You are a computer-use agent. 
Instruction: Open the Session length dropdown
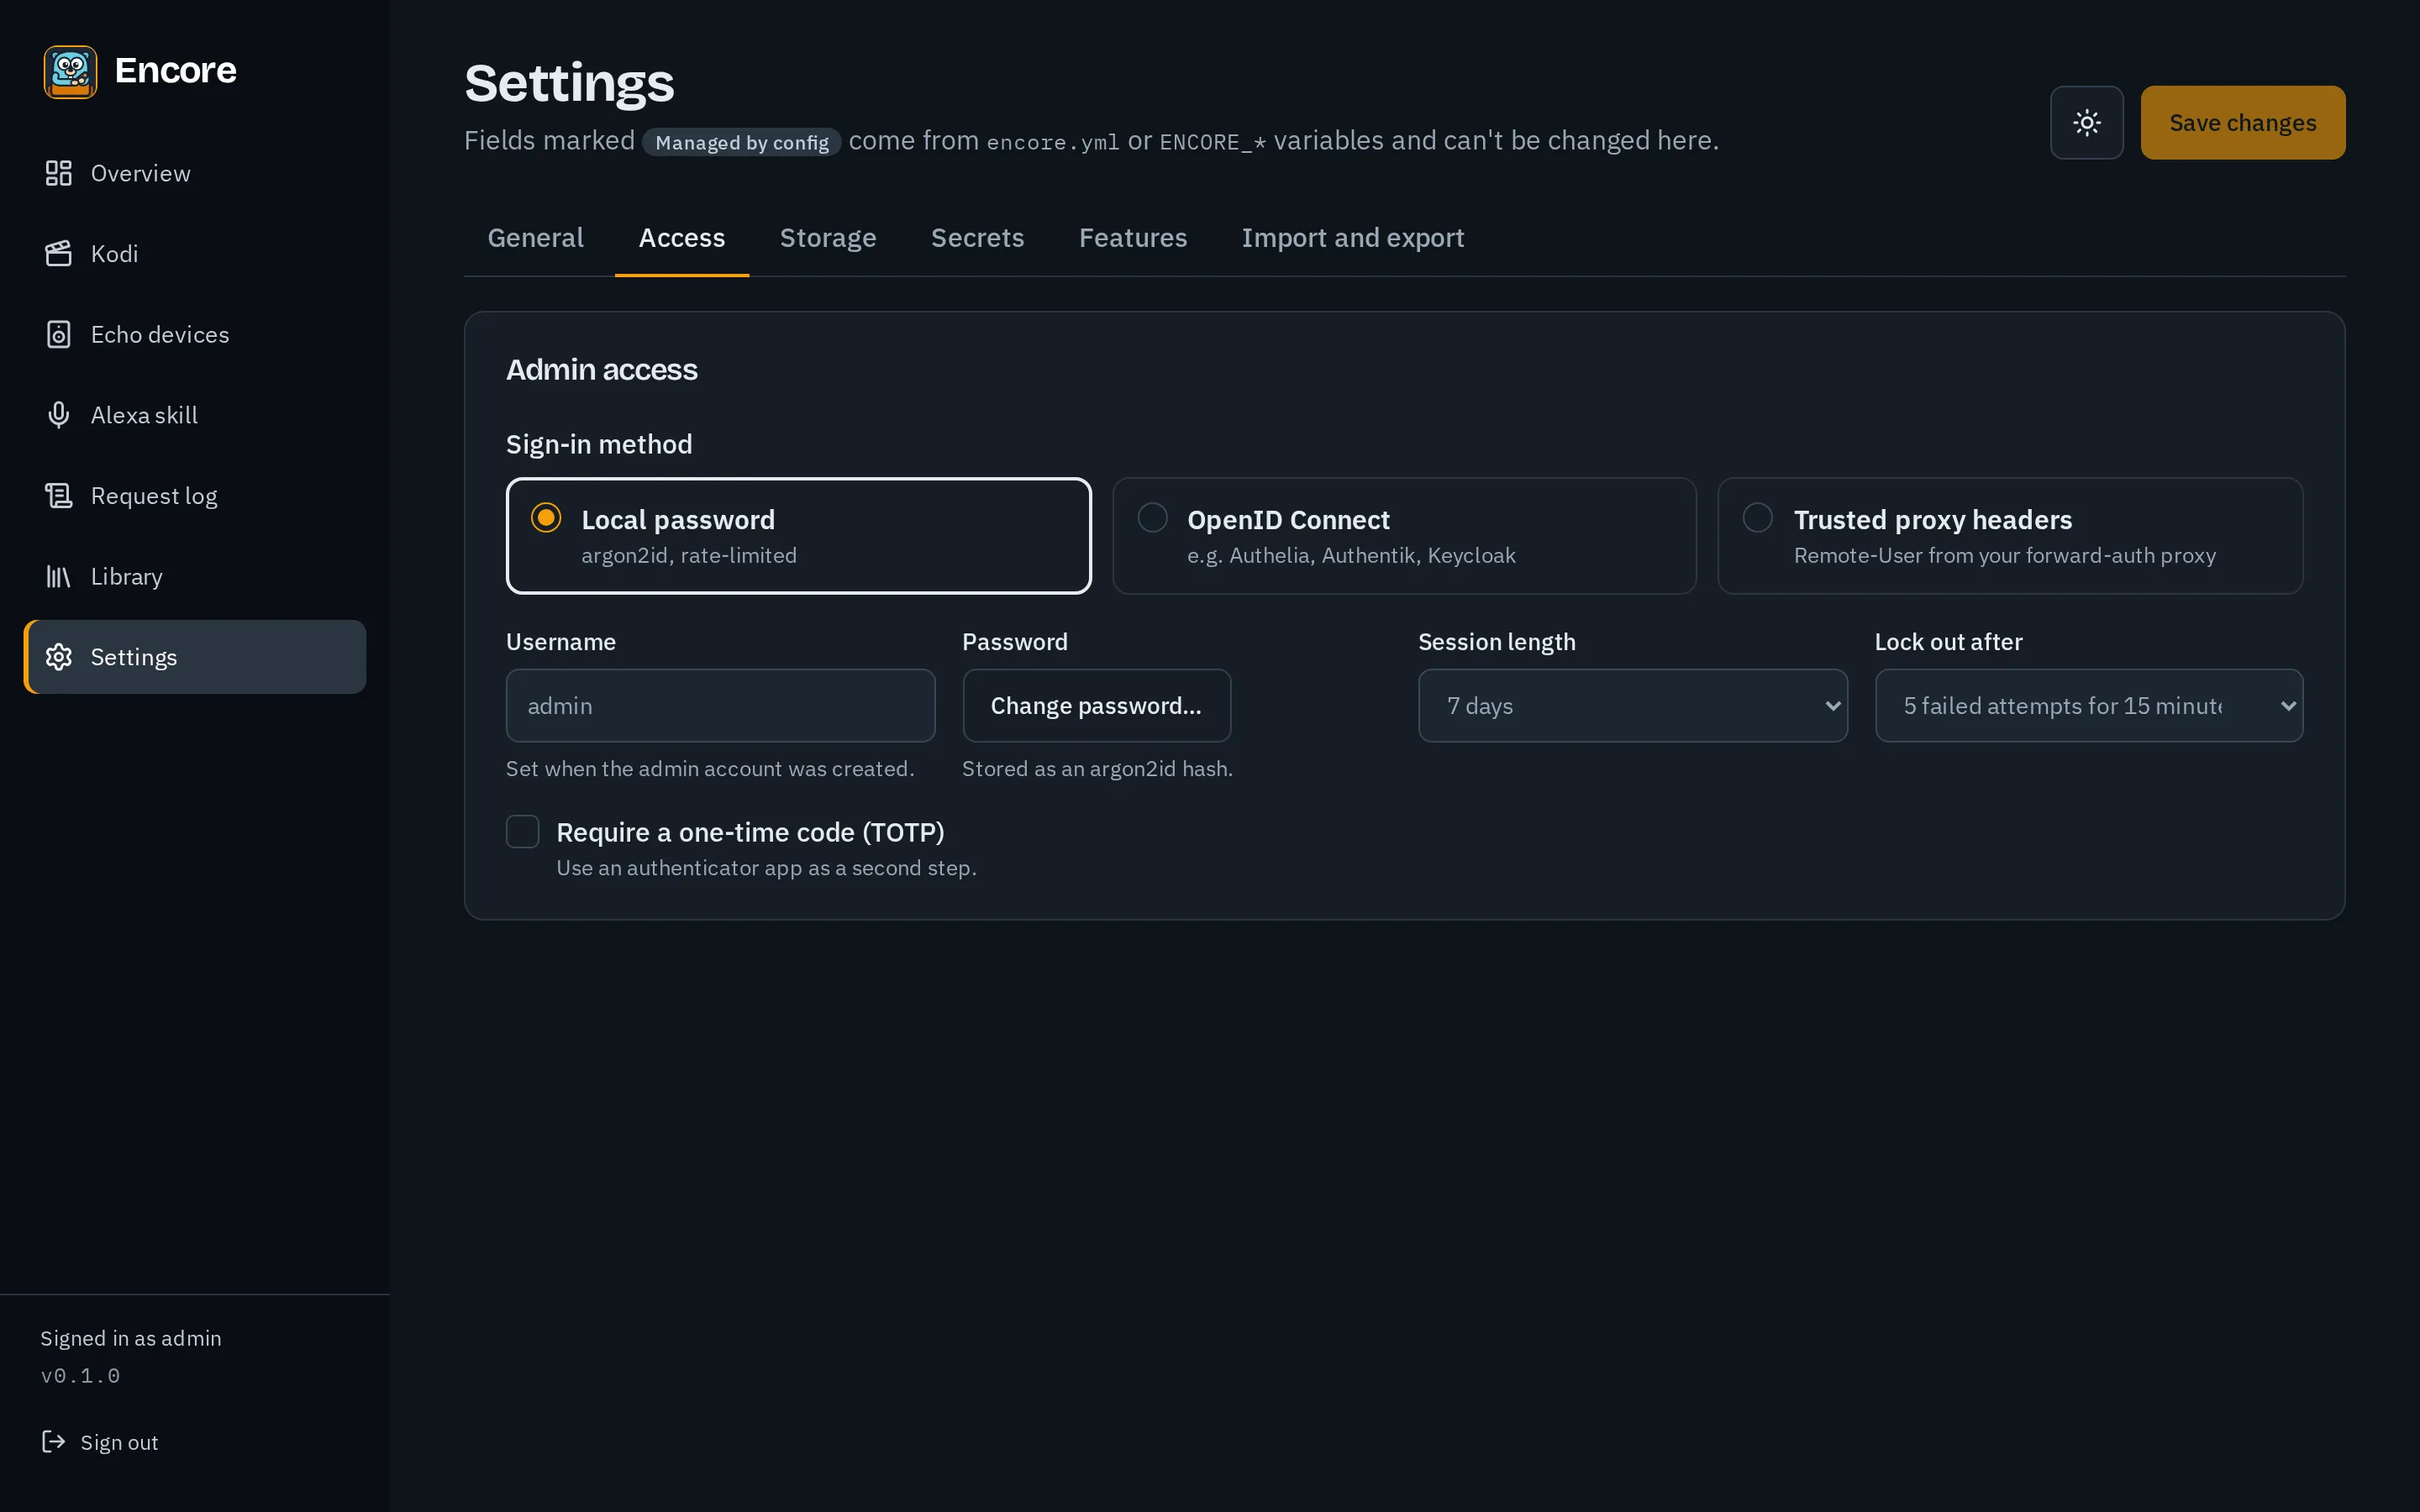coord(1633,706)
